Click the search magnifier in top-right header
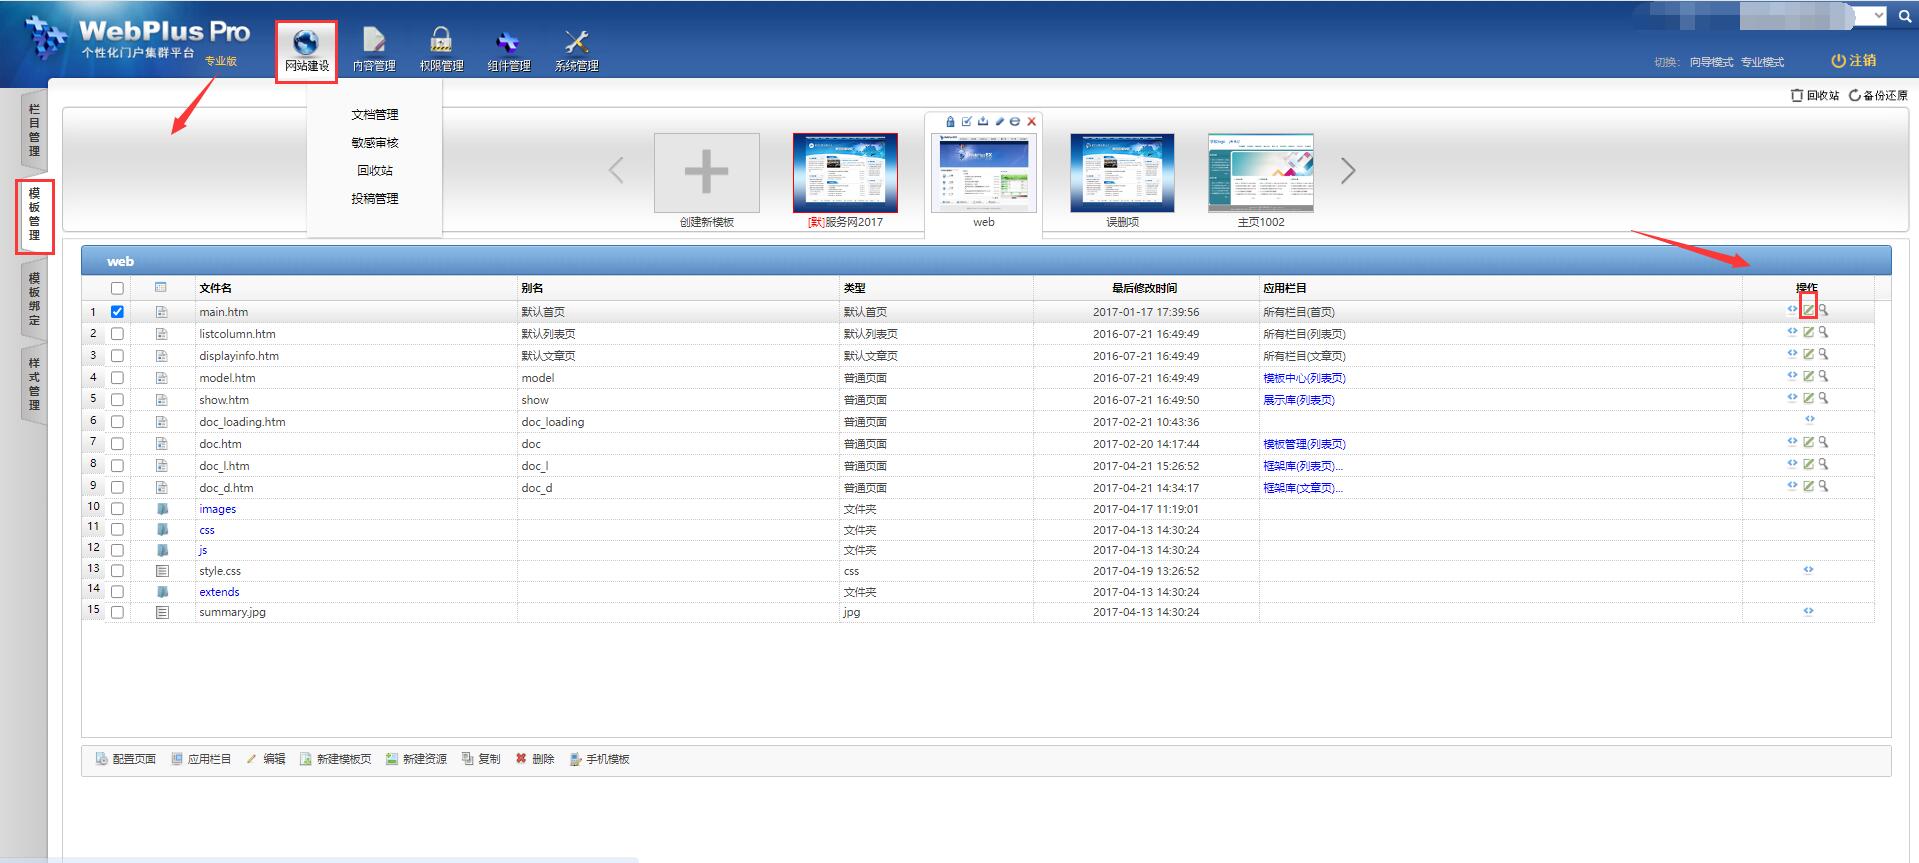The width and height of the screenshot is (1919, 863). click(x=1904, y=16)
